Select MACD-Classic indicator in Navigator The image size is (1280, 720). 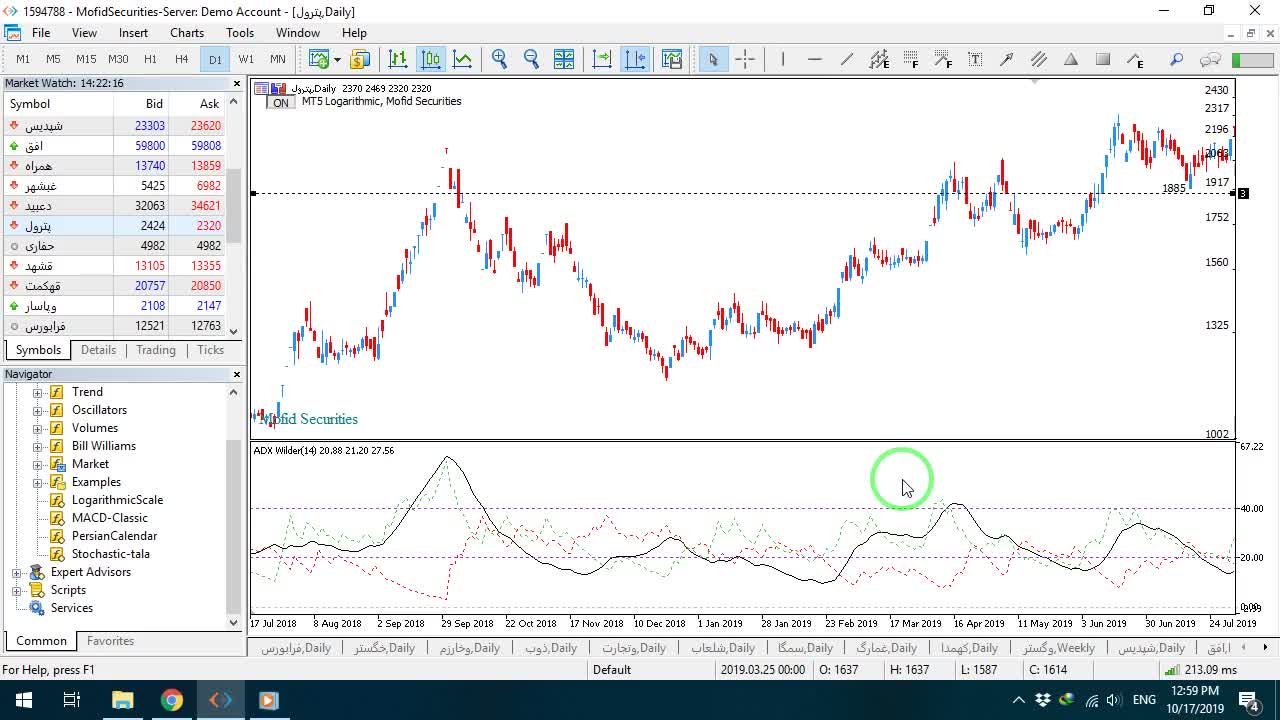tap(109, 518)
